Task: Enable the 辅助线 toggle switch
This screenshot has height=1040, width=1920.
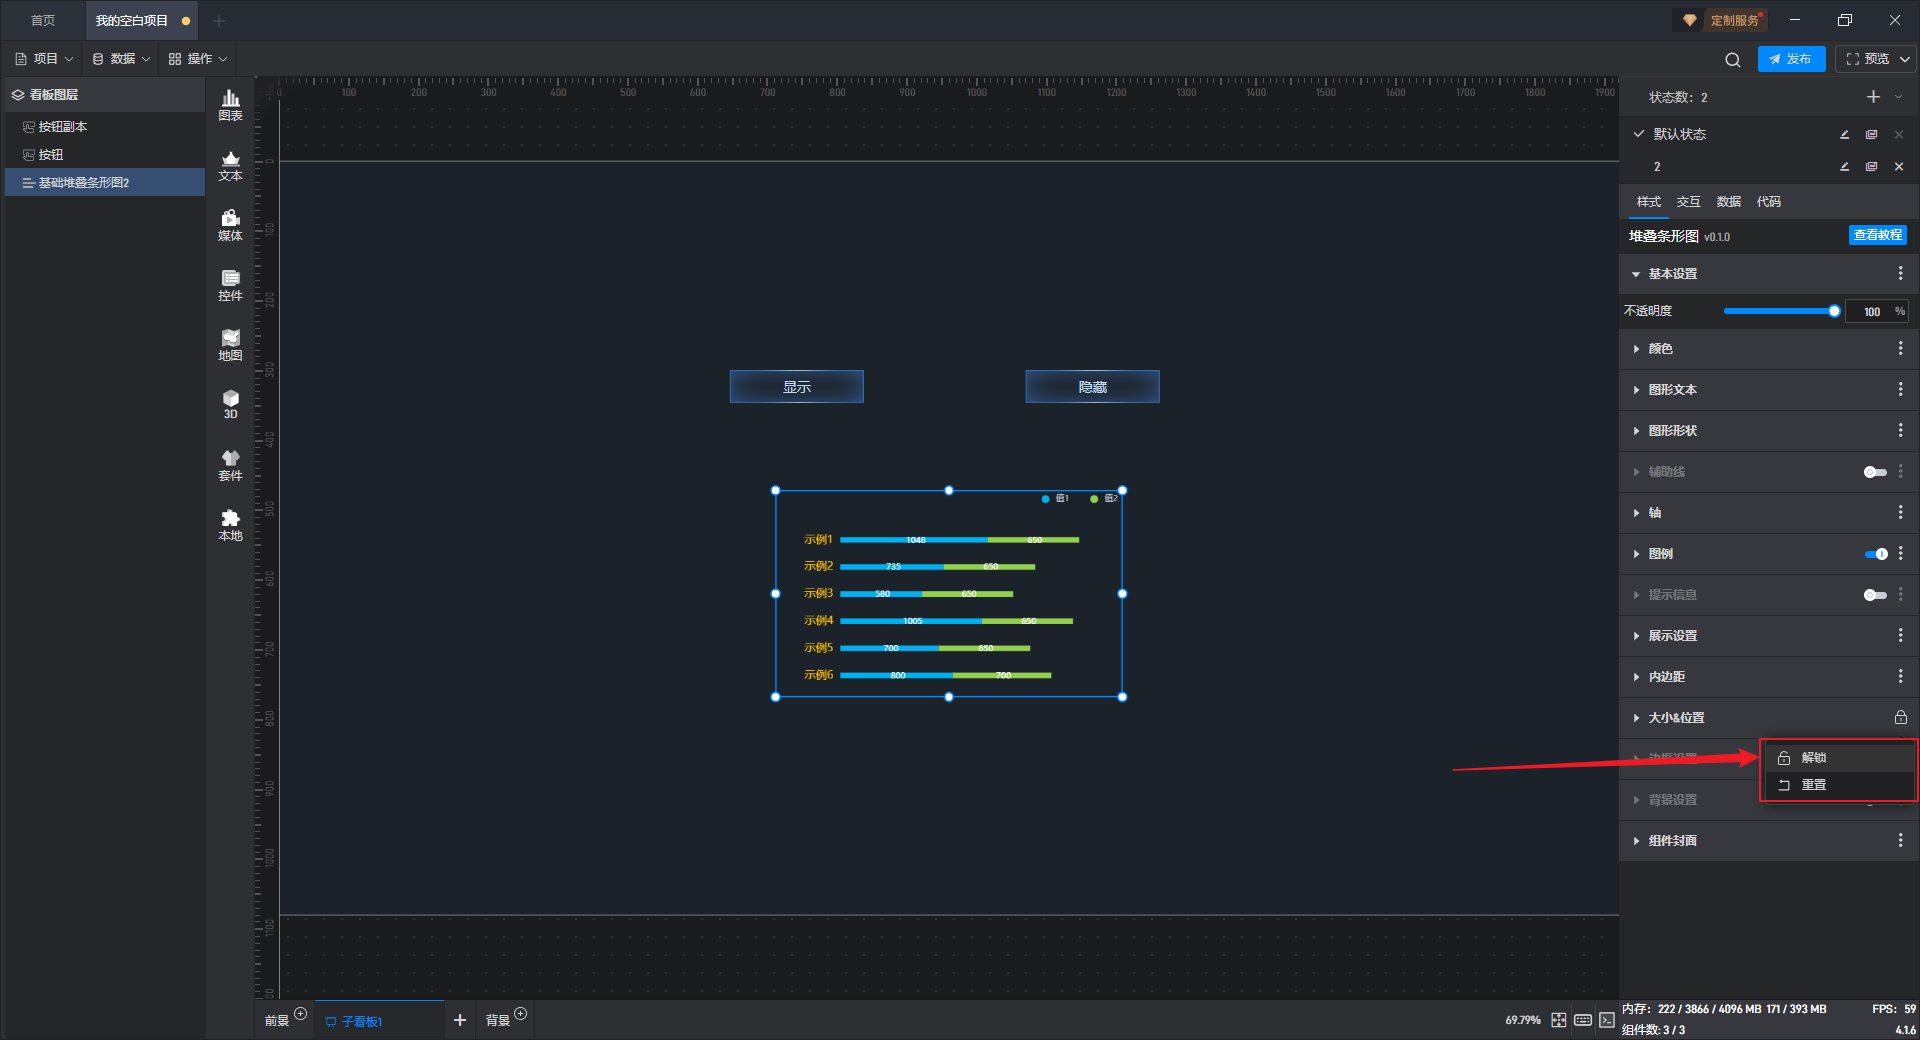Action: point(1875,472)
